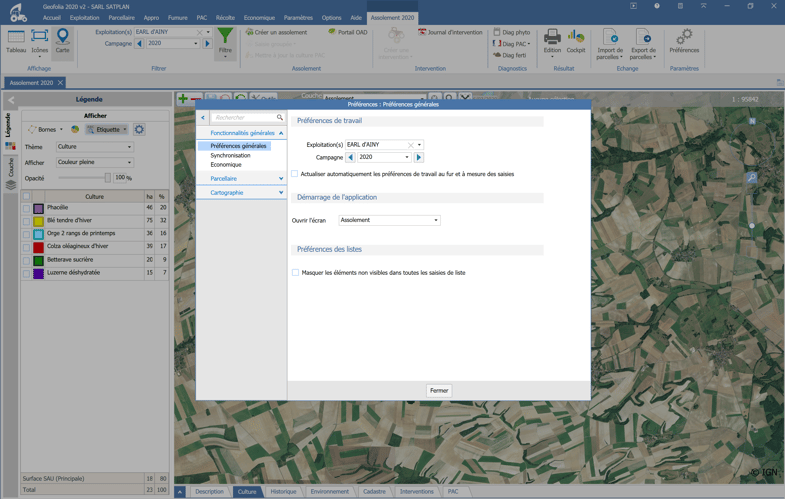The image size is (785, 499).
Task: Open the Parcellaire ribbon menu
Action: point(121,18)
